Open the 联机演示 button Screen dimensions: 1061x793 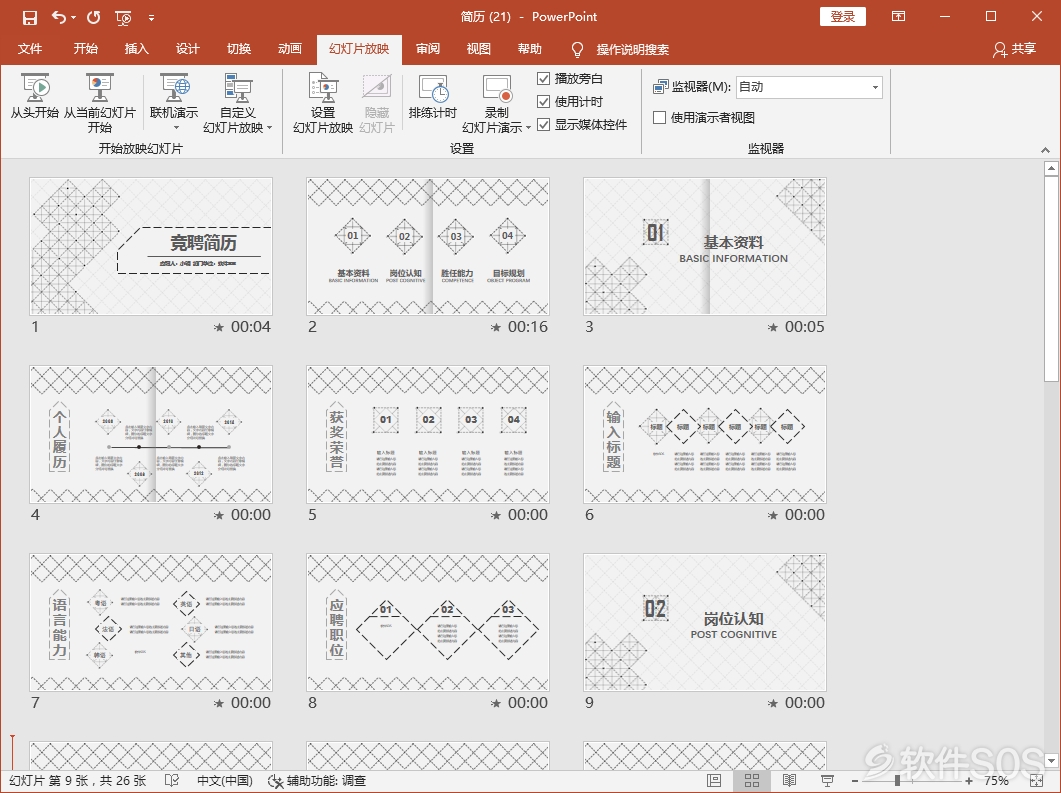pos(174,96)
